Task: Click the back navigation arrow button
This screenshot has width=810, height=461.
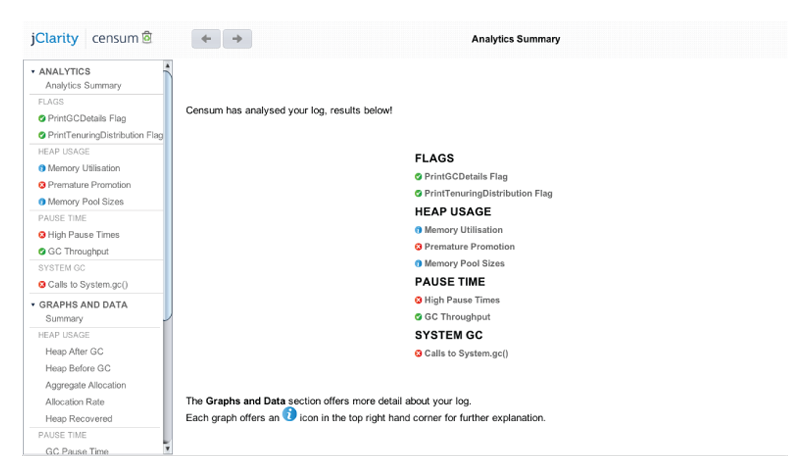Action: coord(206,39)
